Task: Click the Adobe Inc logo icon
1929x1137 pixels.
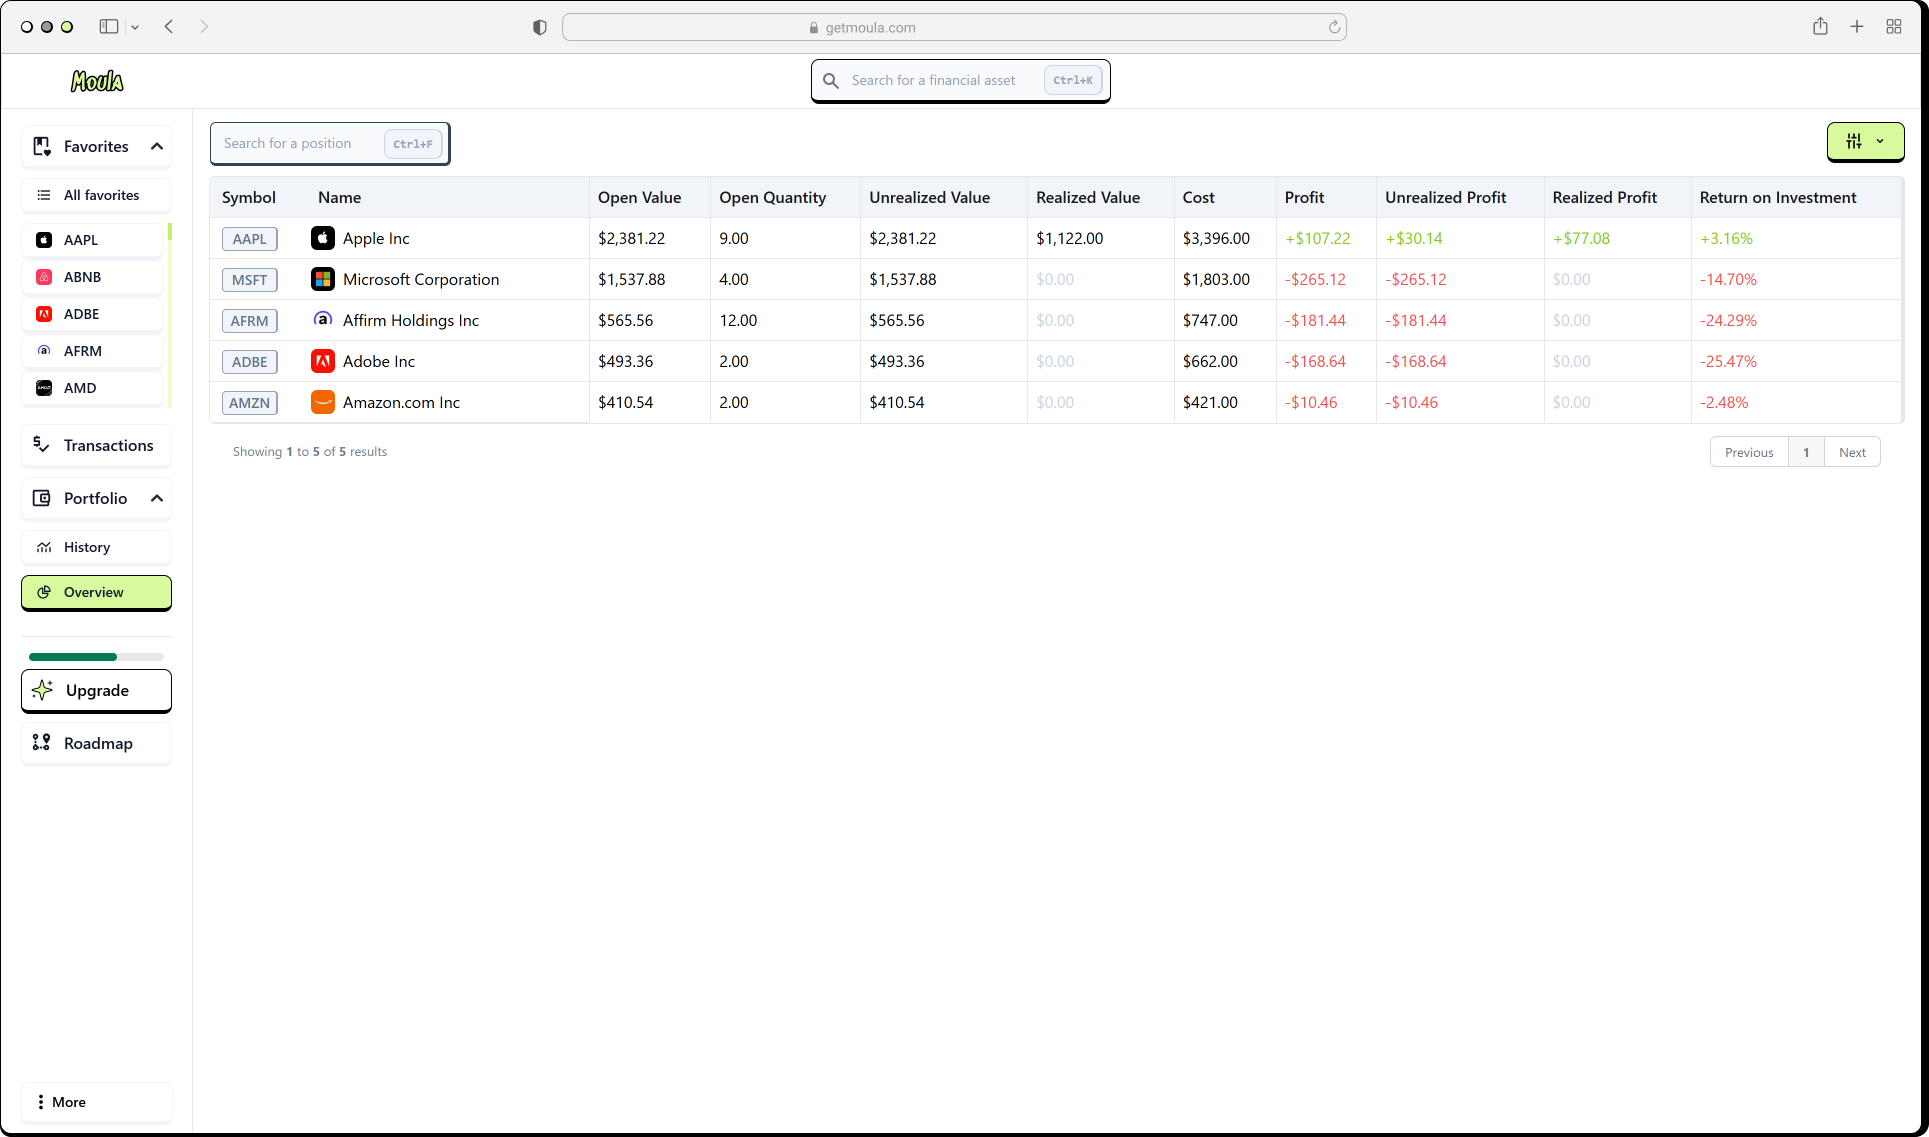Action: (x=322, y=361)
